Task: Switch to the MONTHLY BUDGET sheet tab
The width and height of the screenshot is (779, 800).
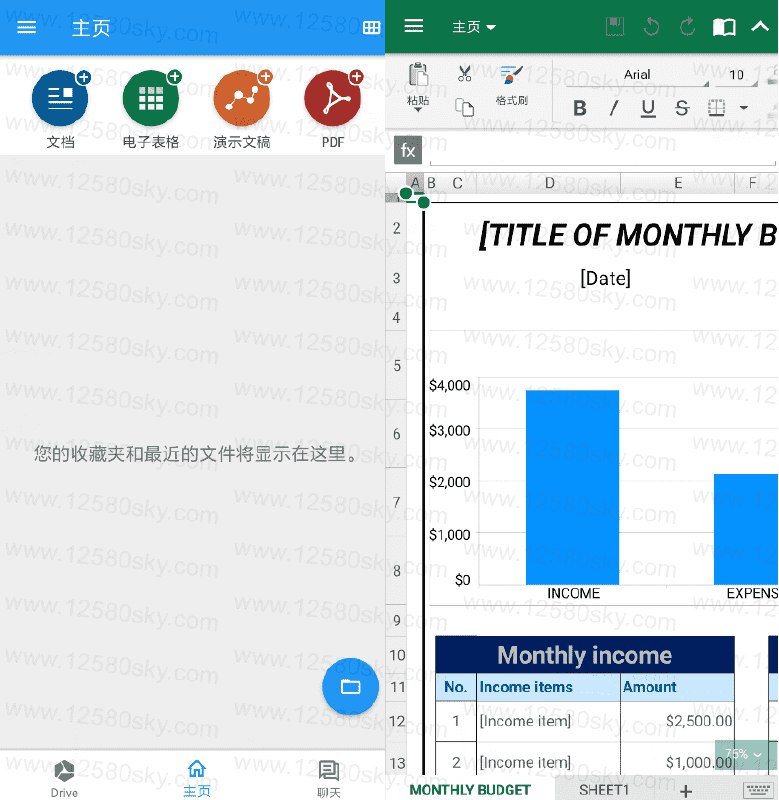Action: 470,790
